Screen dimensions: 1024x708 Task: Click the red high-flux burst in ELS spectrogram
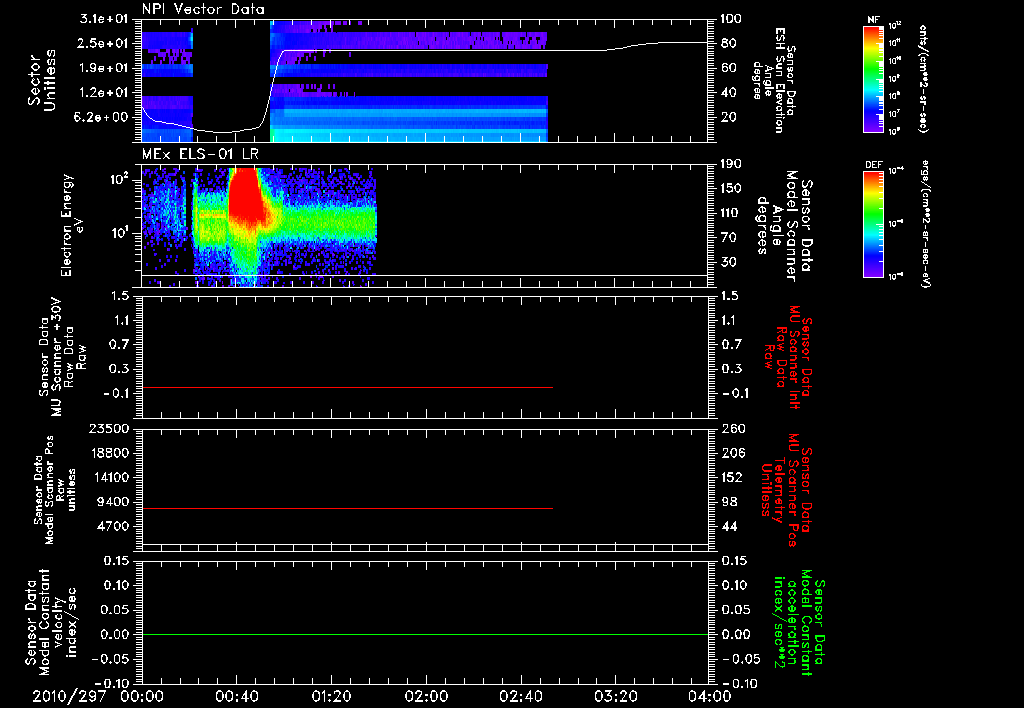coord(245,193)
